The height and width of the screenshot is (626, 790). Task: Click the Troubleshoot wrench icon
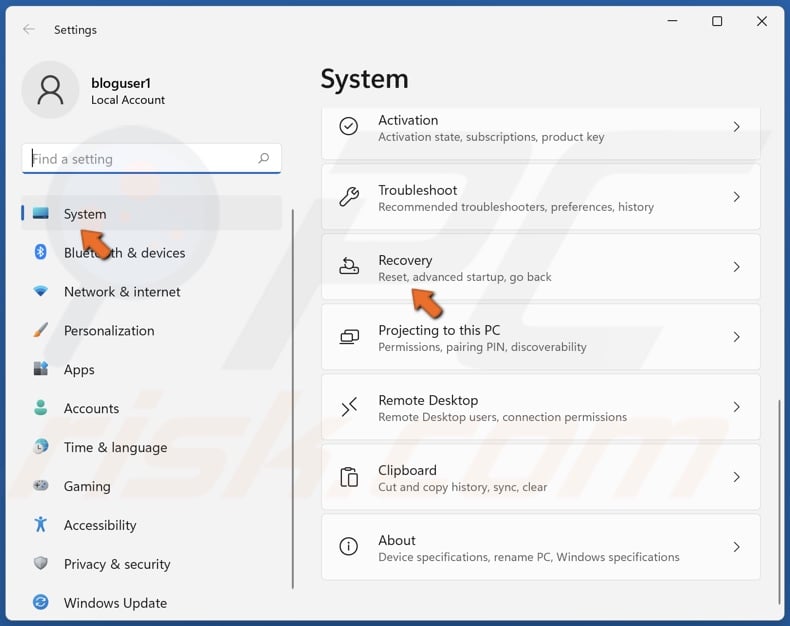pyautogui.click(x=349, y=196)
